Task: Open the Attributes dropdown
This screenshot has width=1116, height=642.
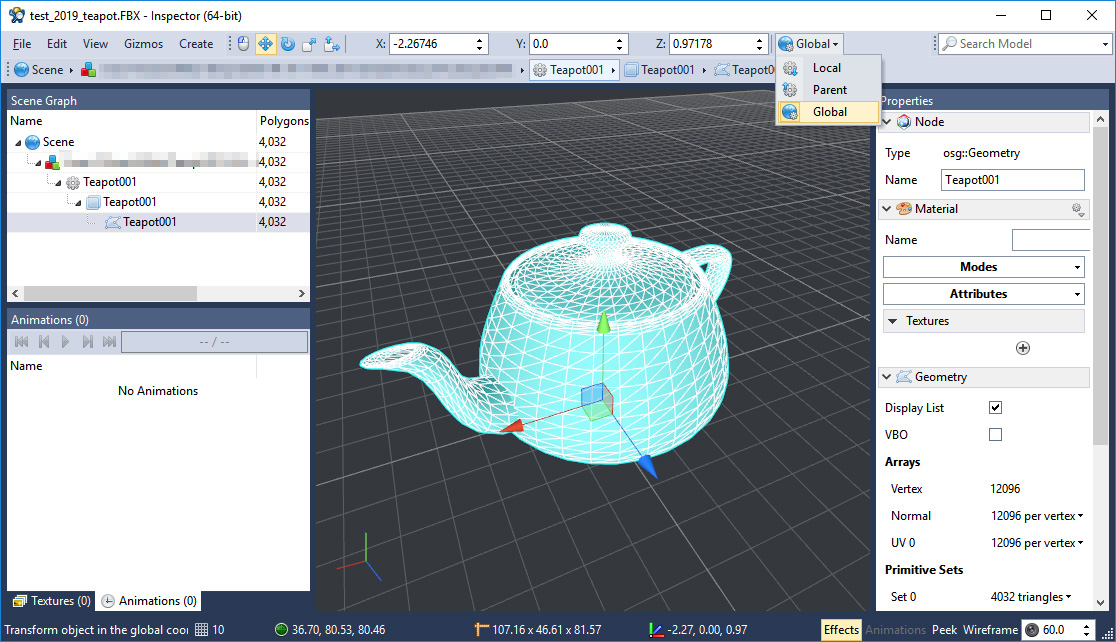Action: click(983, 294)
